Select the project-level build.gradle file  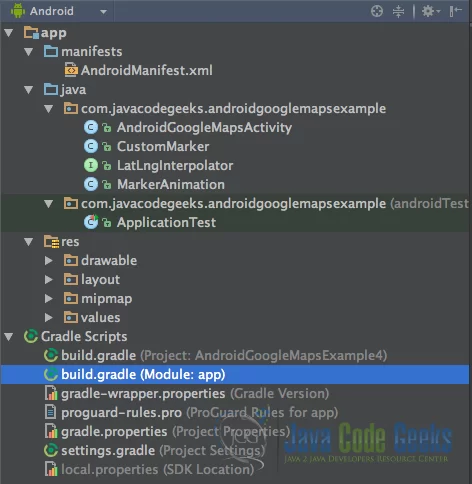pos(216,356)
